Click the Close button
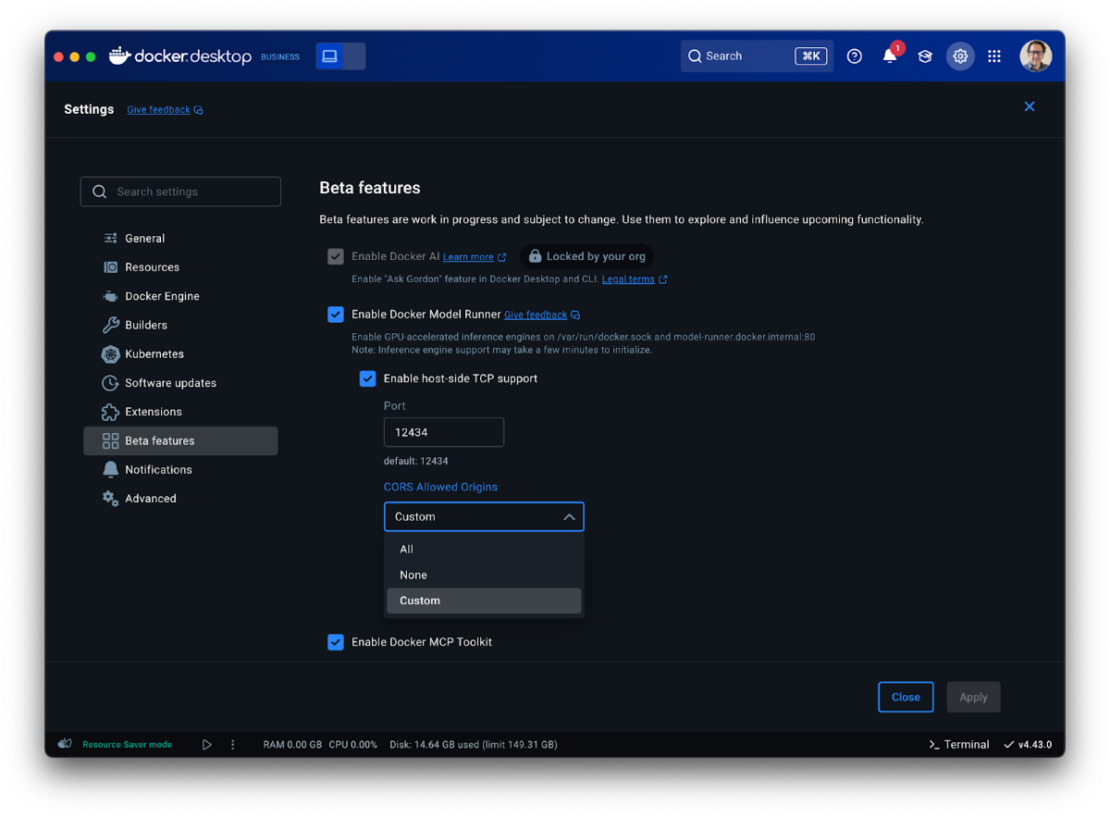The image size is (1110, 817). click(905, 697)
